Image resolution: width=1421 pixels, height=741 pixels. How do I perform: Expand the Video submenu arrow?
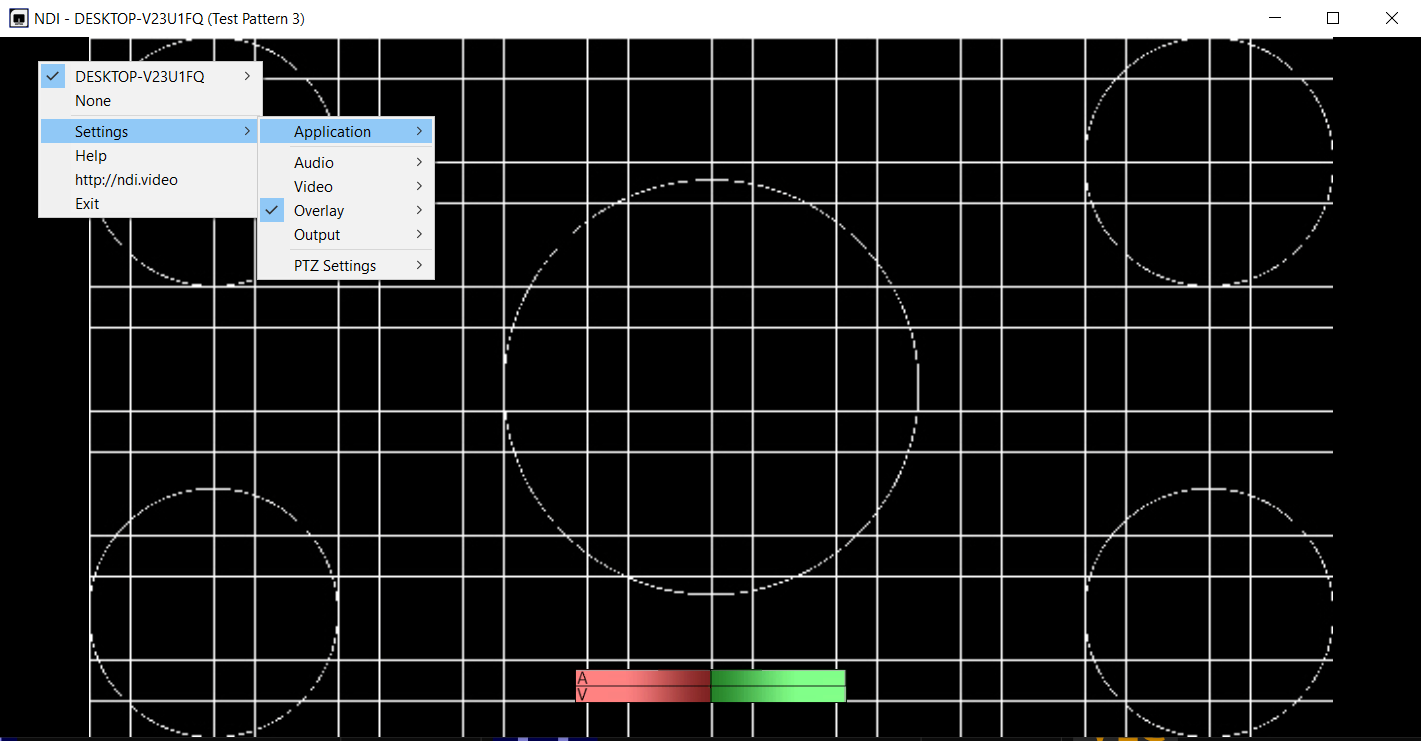419,187
